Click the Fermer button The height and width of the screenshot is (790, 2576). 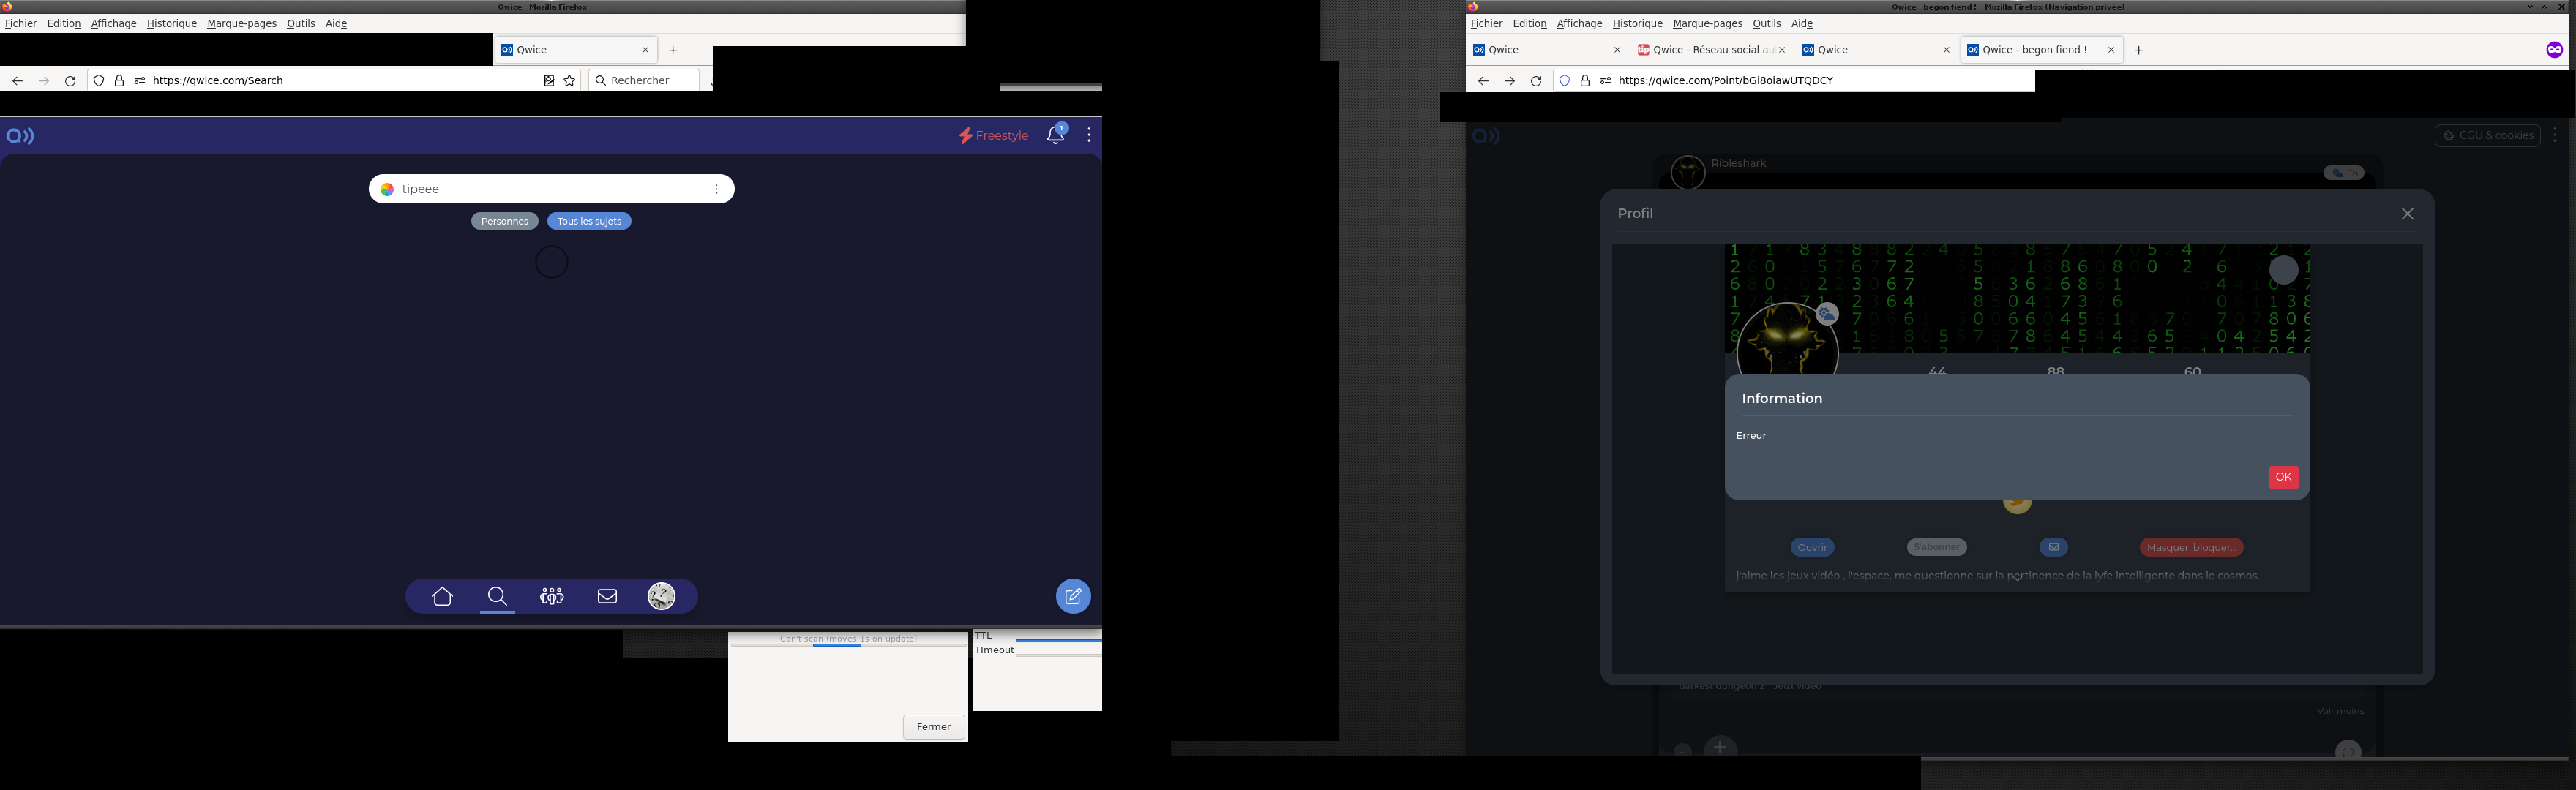pyautogui.click(x=933, y=727)
